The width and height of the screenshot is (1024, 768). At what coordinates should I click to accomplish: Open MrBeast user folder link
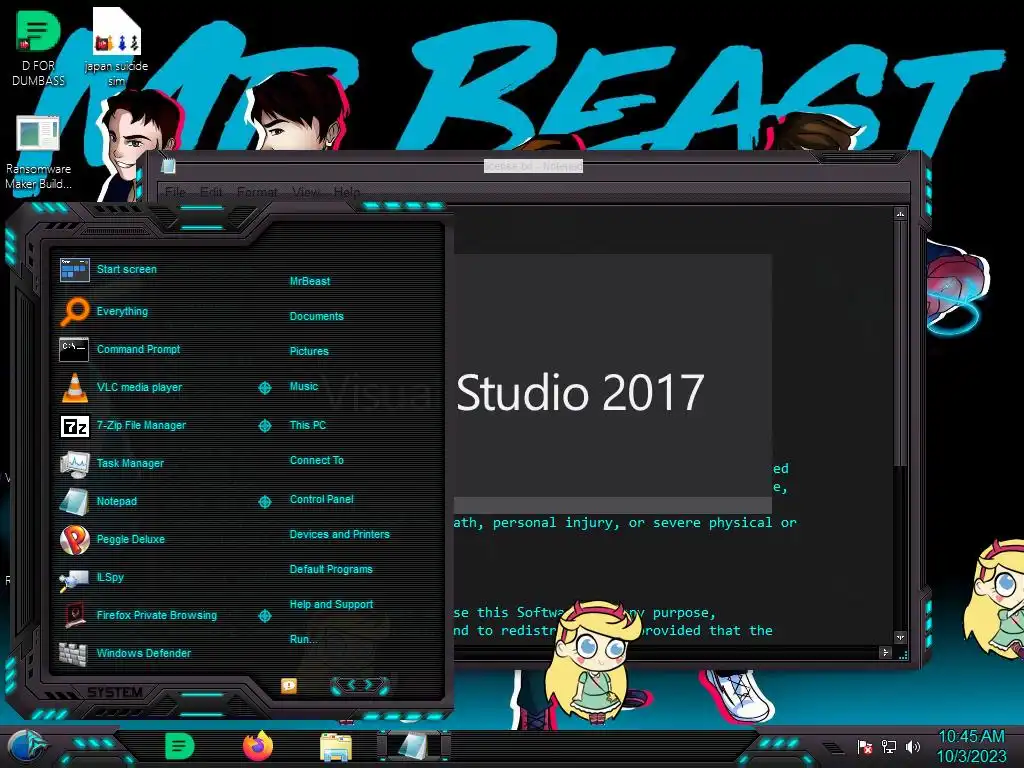tap(310, 281)
